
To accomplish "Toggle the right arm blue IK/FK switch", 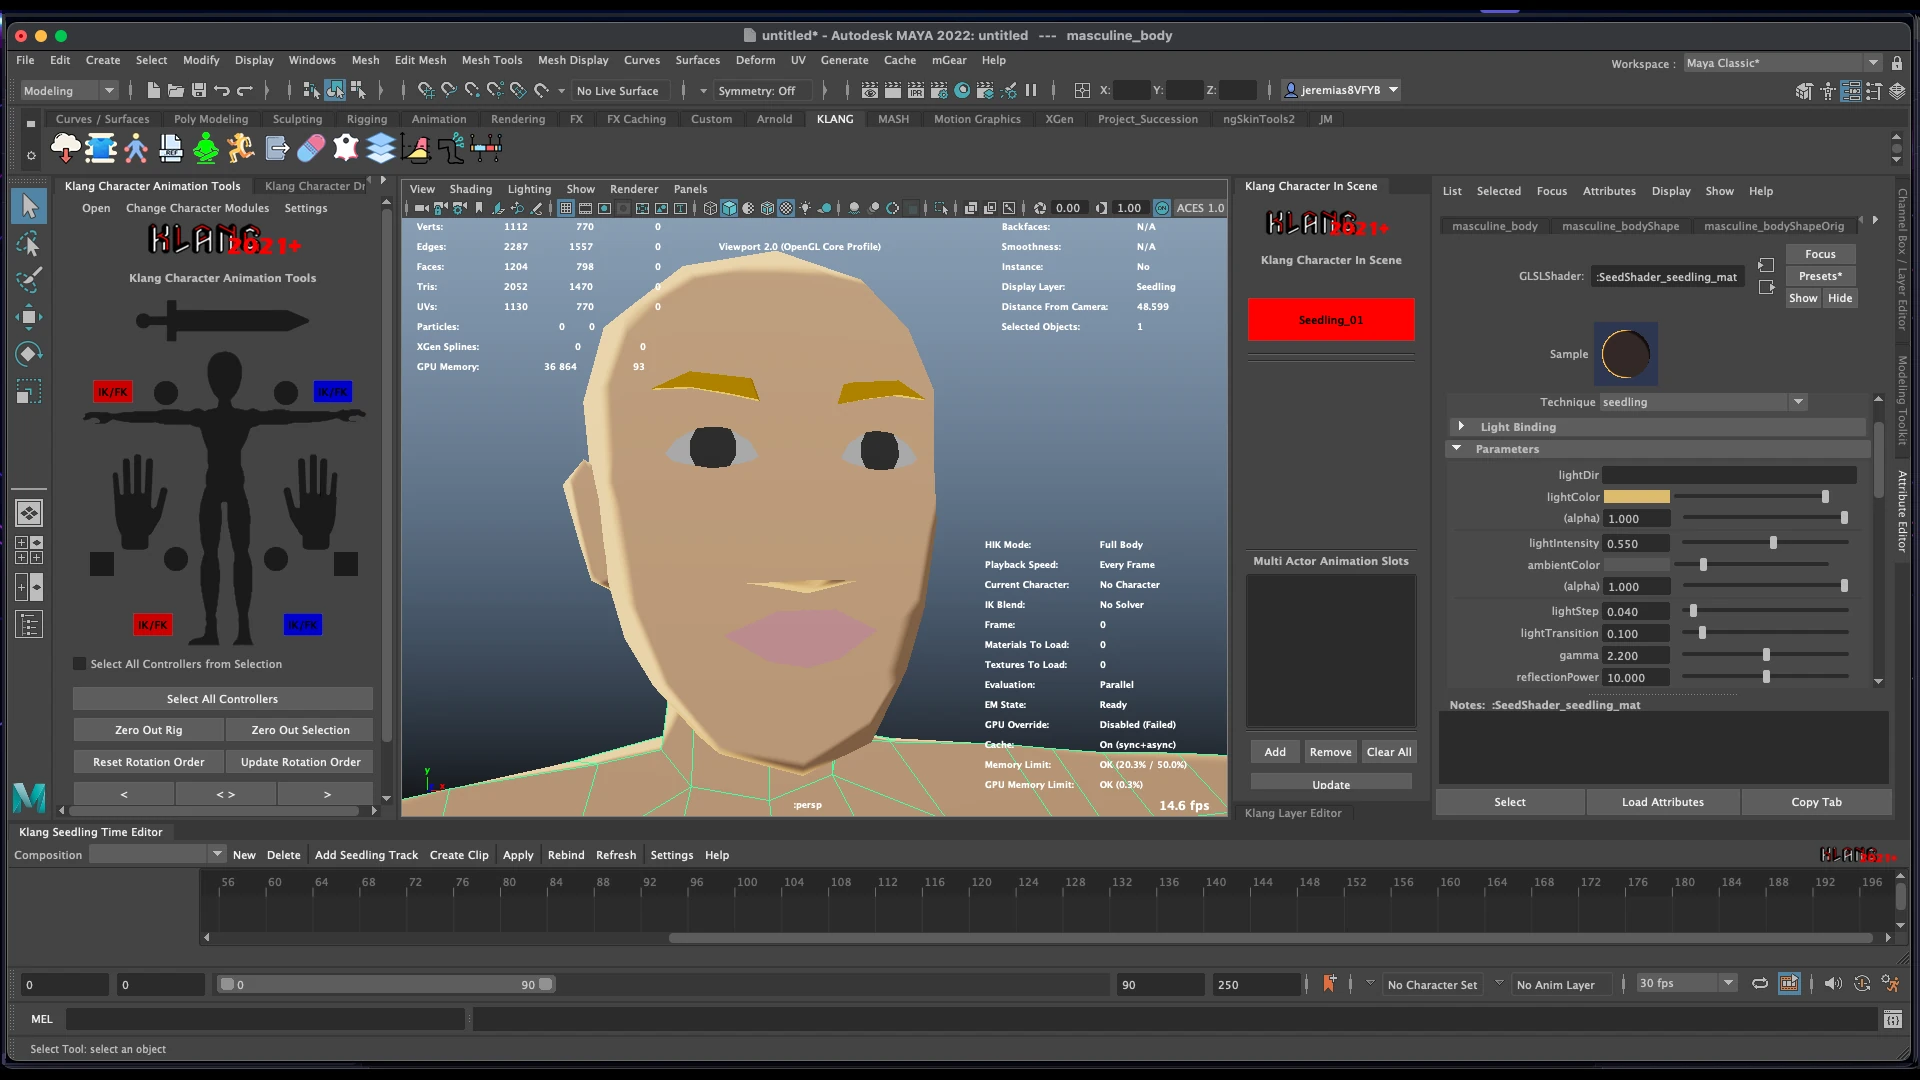I will [333, 391].
